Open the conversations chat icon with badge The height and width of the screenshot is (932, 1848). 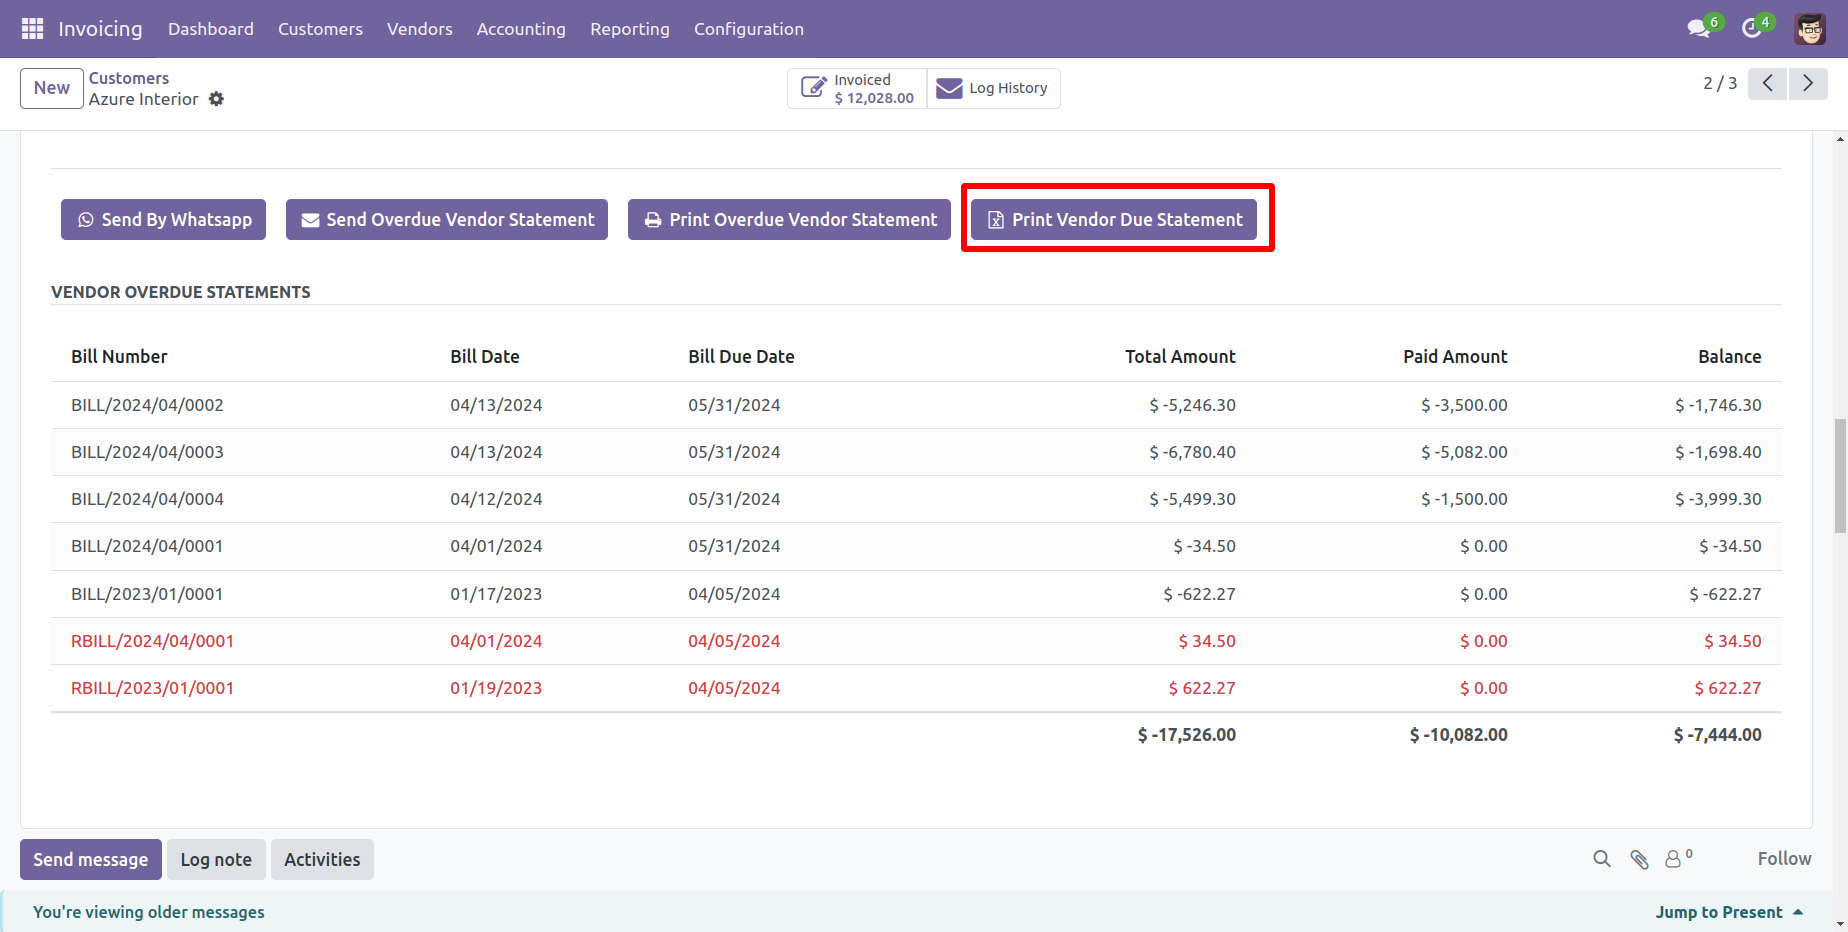[x=1699, y=29]
